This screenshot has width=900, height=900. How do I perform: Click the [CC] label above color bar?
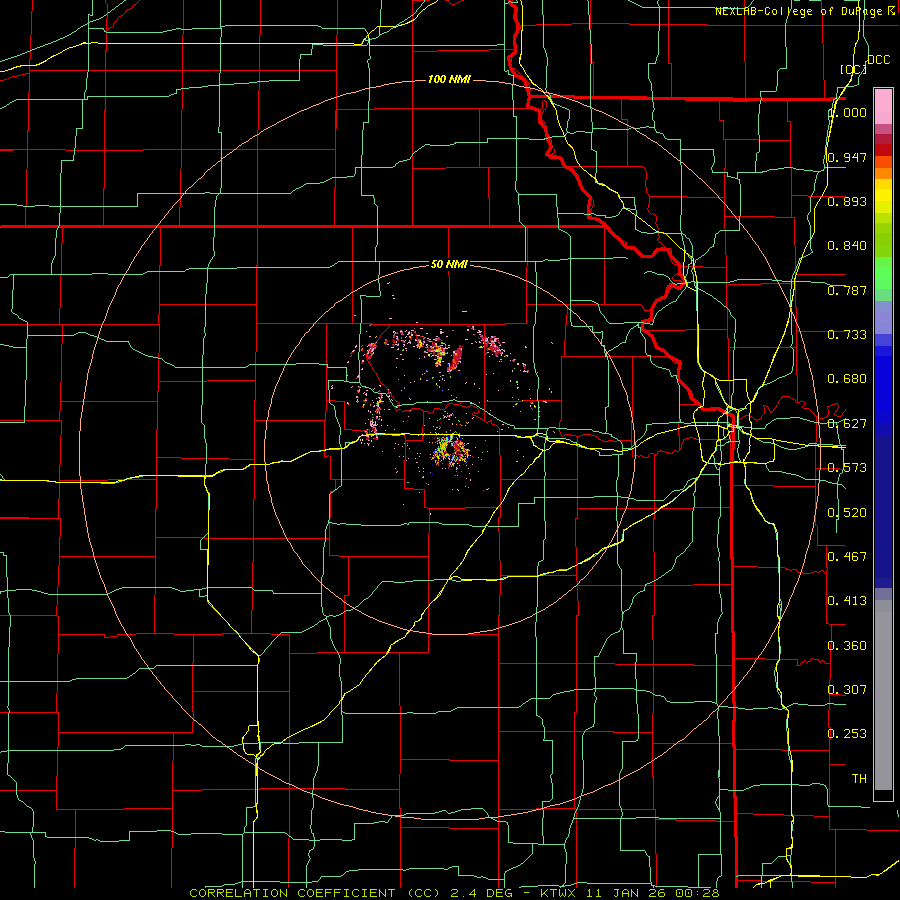click(x=854, y=69)
